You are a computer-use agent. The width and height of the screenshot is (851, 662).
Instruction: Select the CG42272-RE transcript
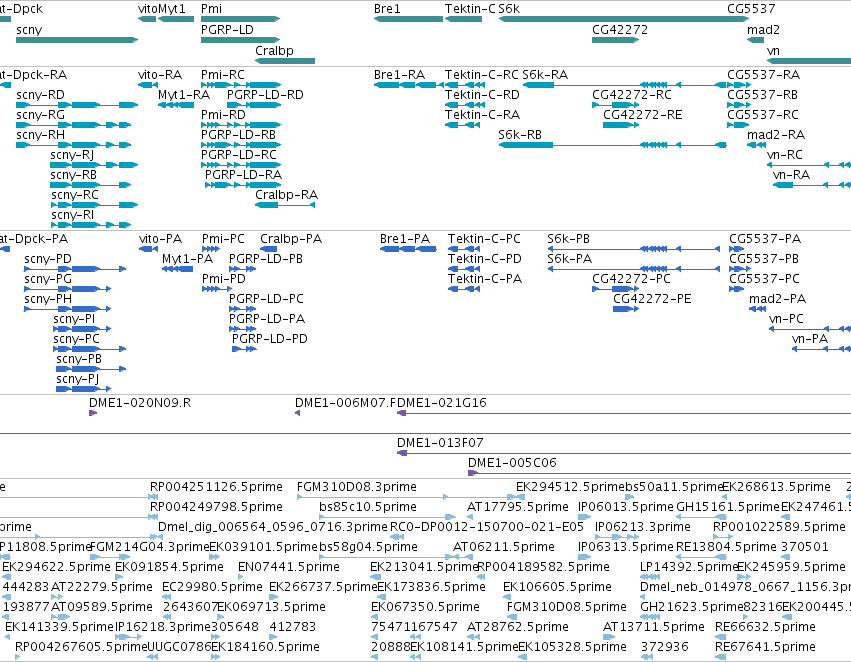point(621,125)
